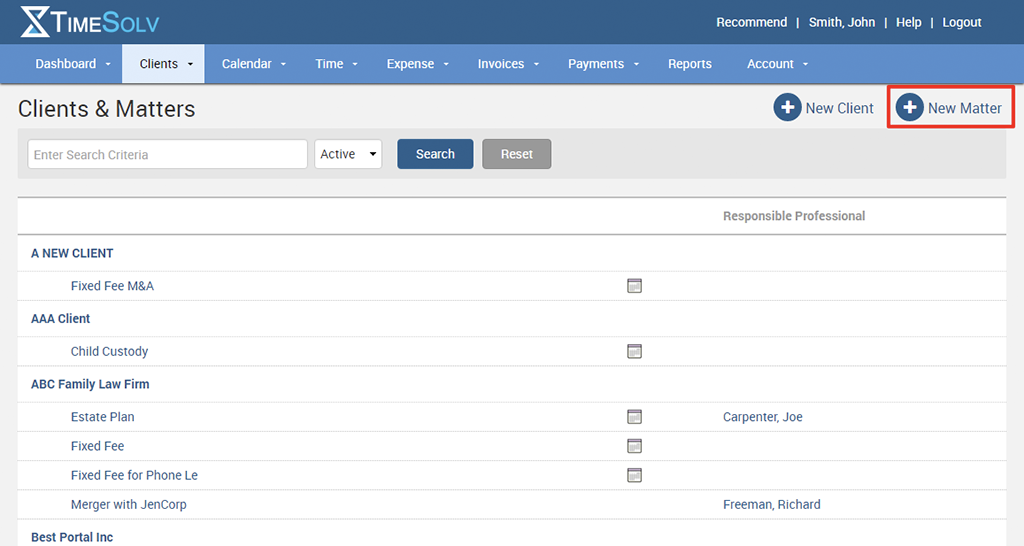
Task: Focus the Enter Search Criteria field
Action: tap(167, 154)
